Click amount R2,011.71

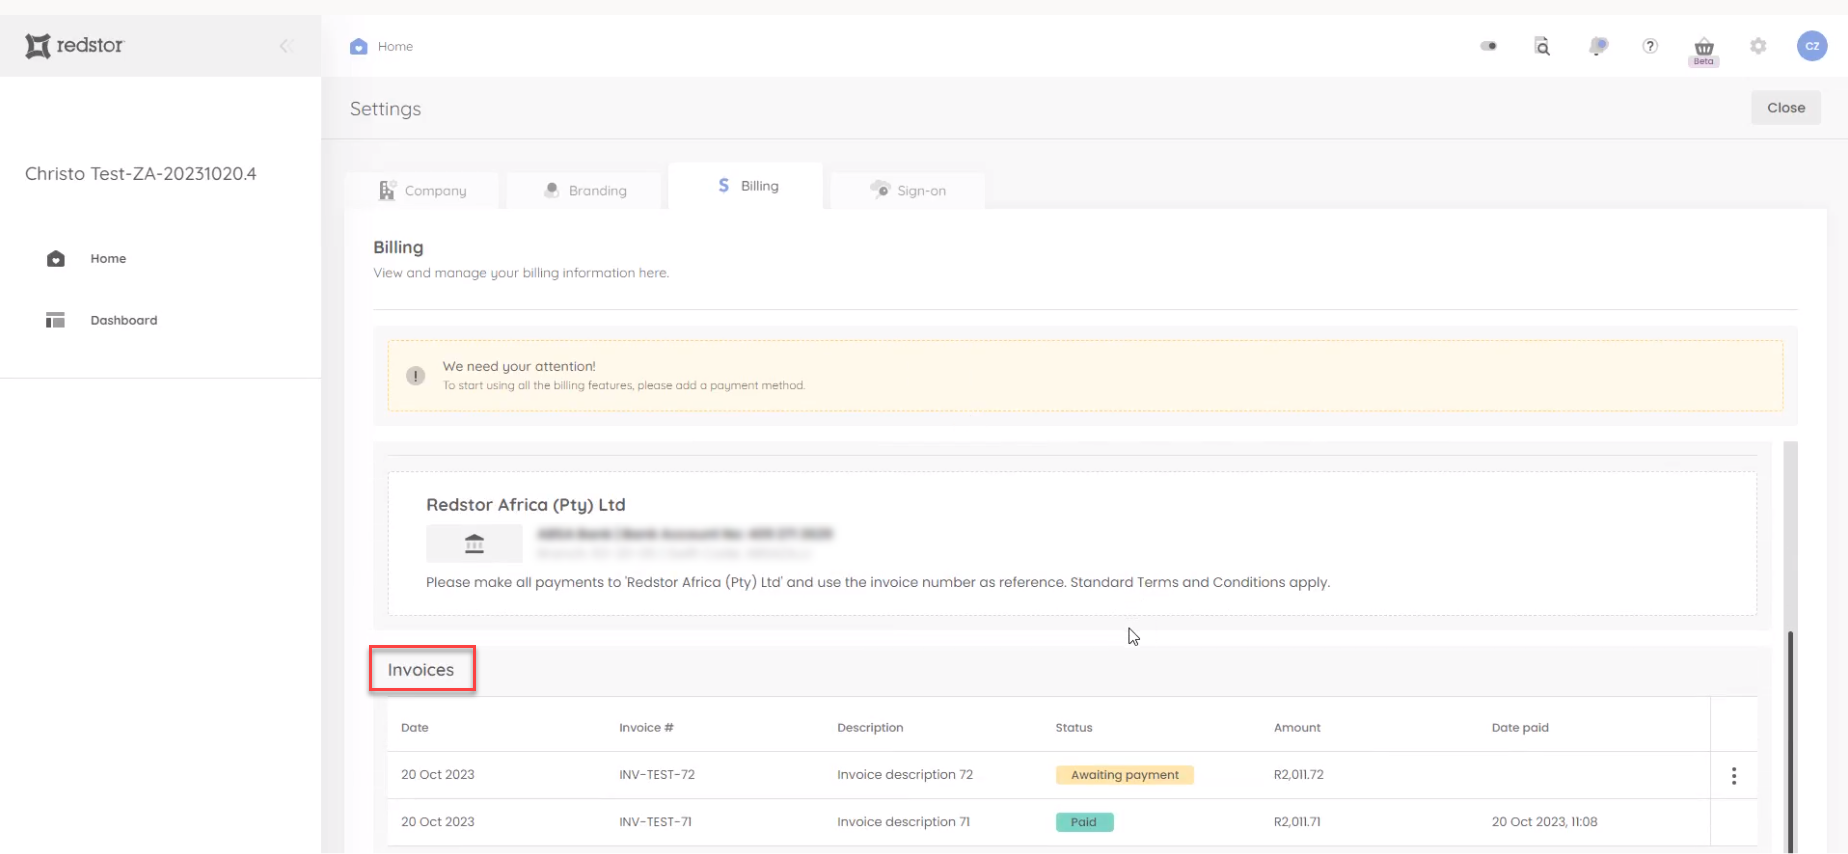pyautogui.click(x=1297, y=822)
